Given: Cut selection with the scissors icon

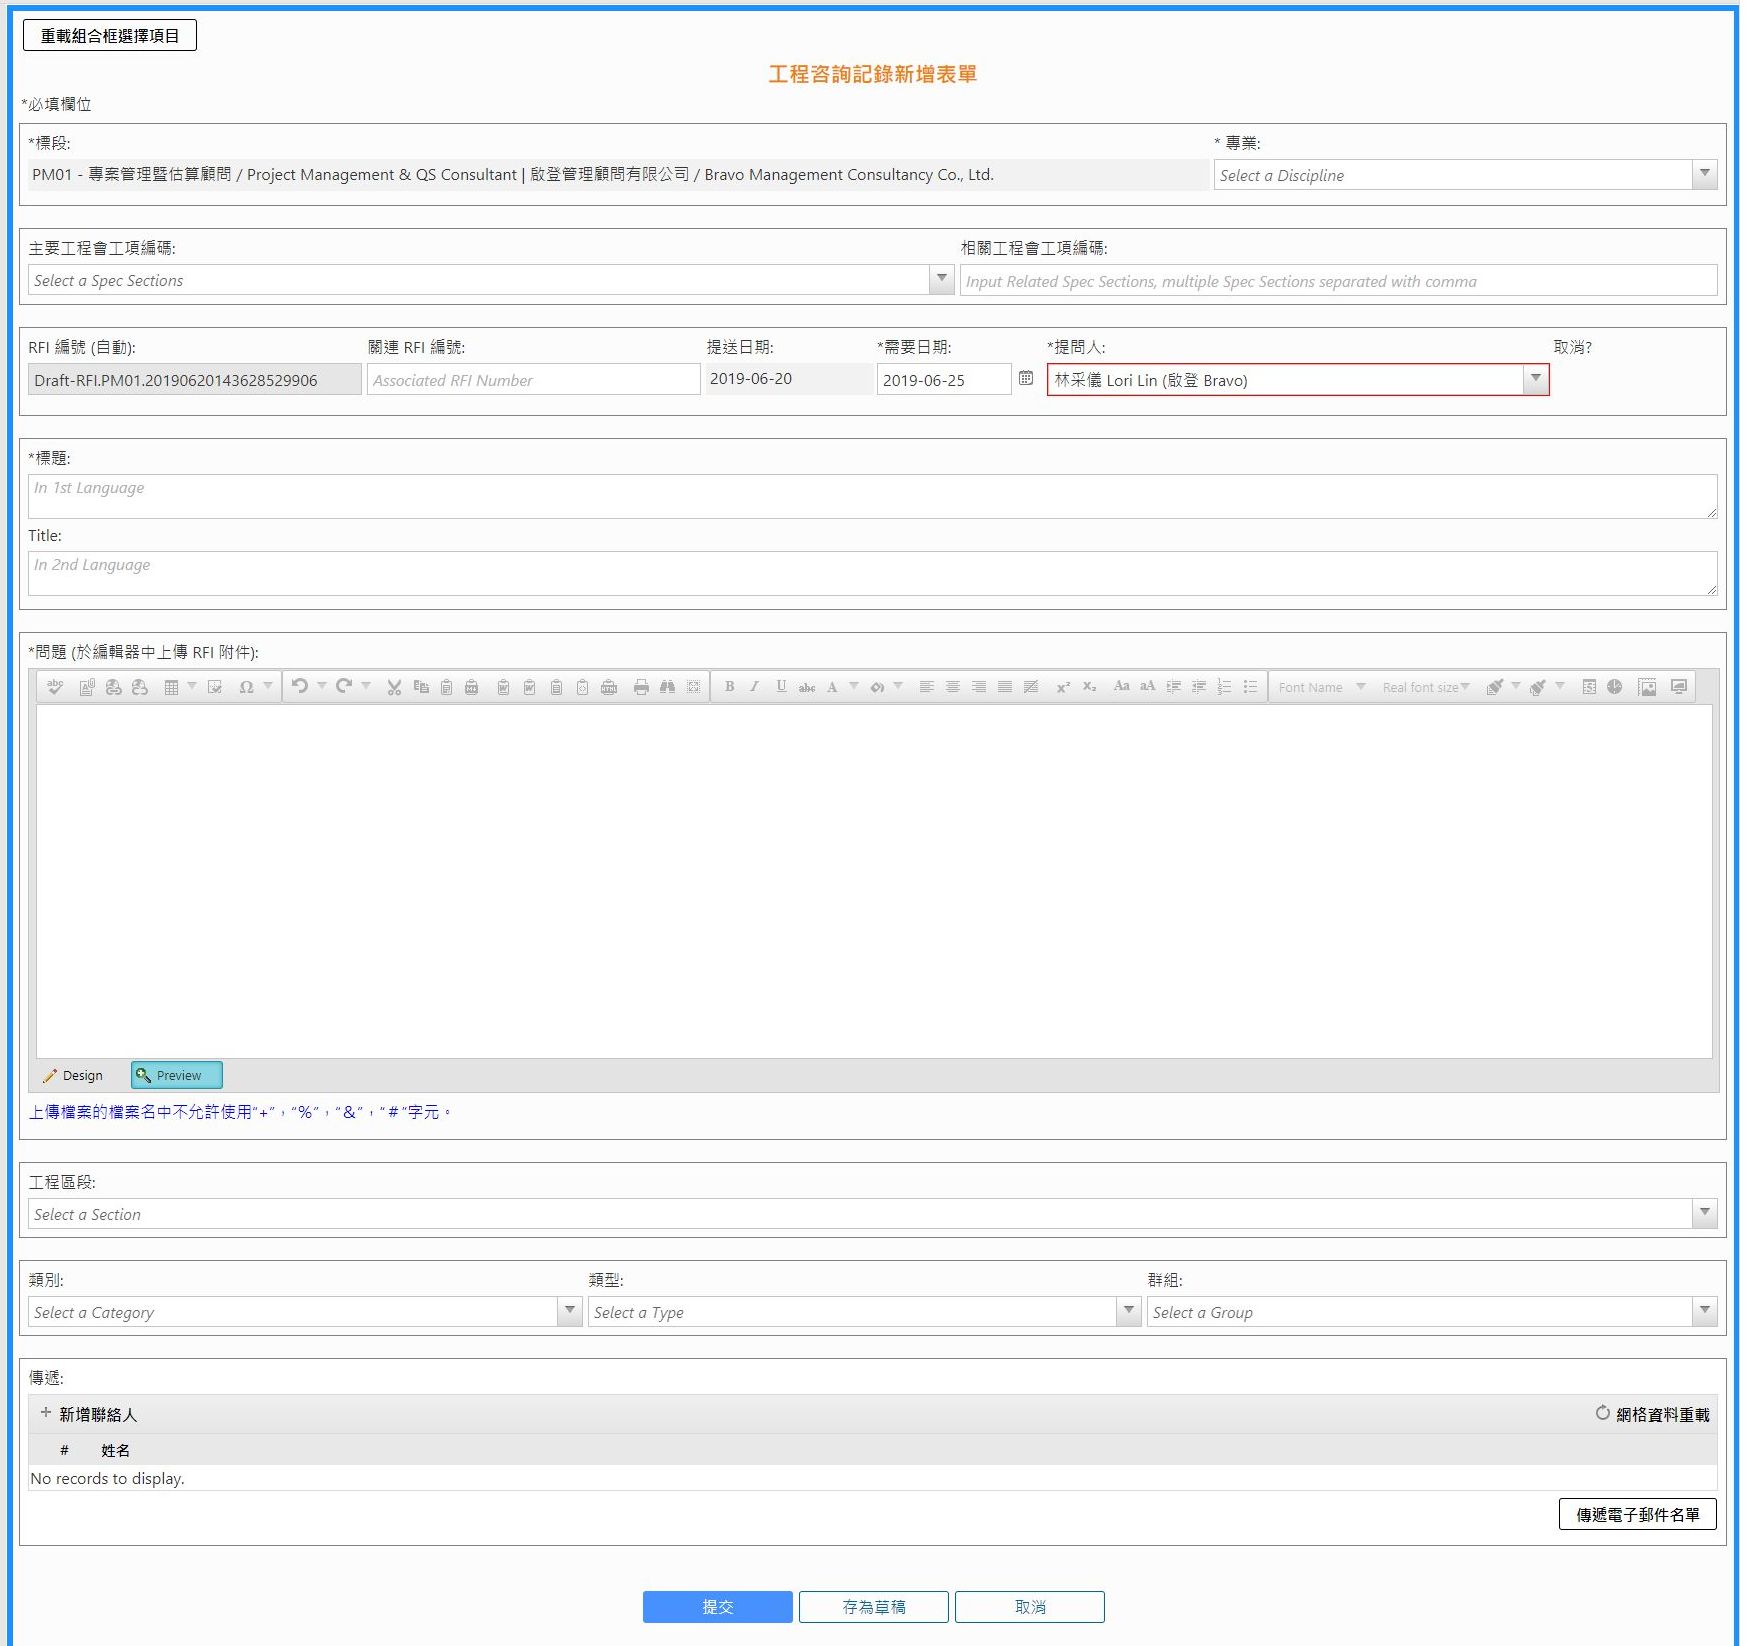Looking at the screenshot, I should pyautogui.click(x=394, y=687).
